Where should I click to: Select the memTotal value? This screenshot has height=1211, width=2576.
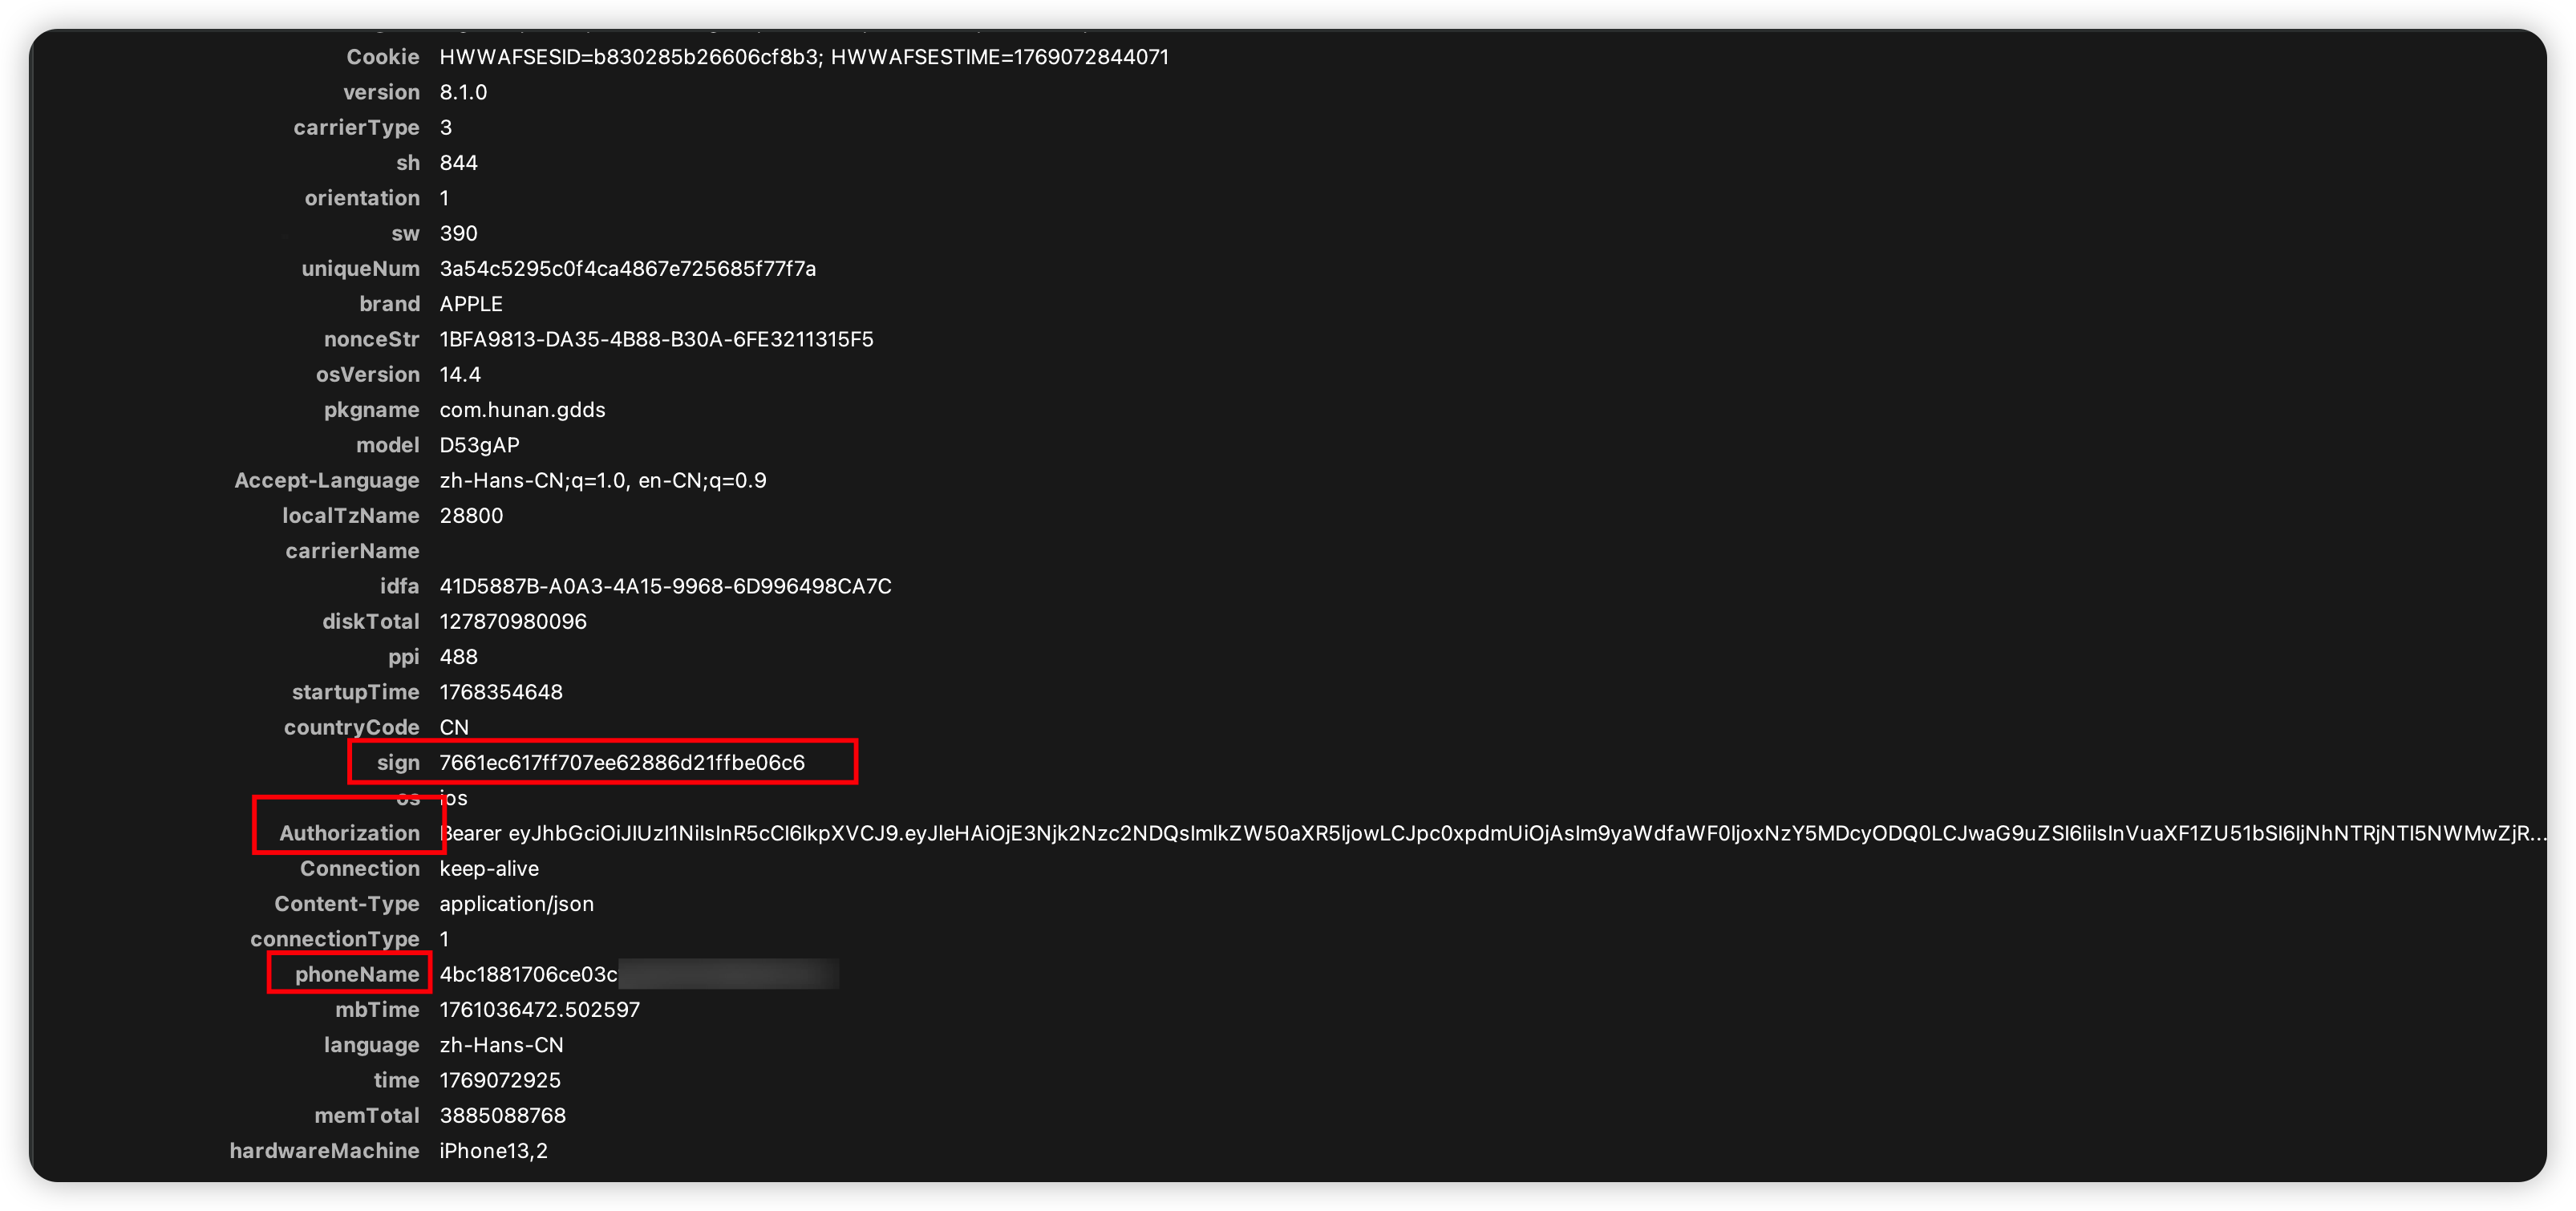pyautogui.click(x=502, y=1115)
